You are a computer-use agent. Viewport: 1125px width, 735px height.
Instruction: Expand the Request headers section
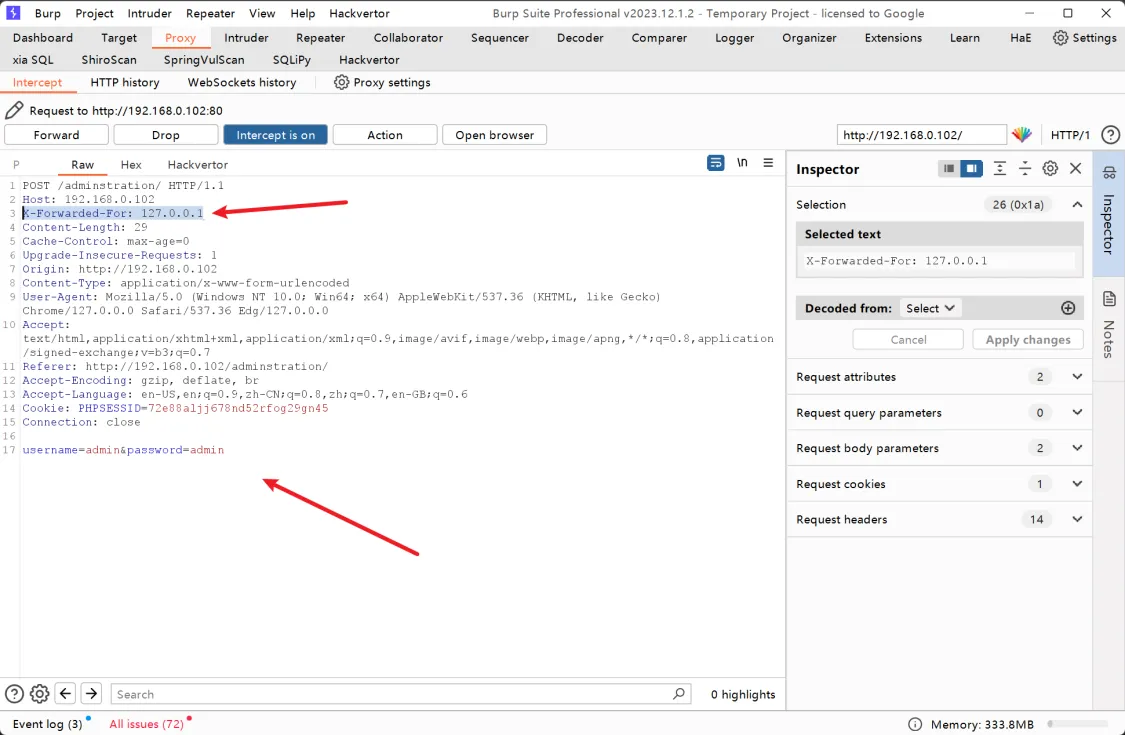[1077, 519]
